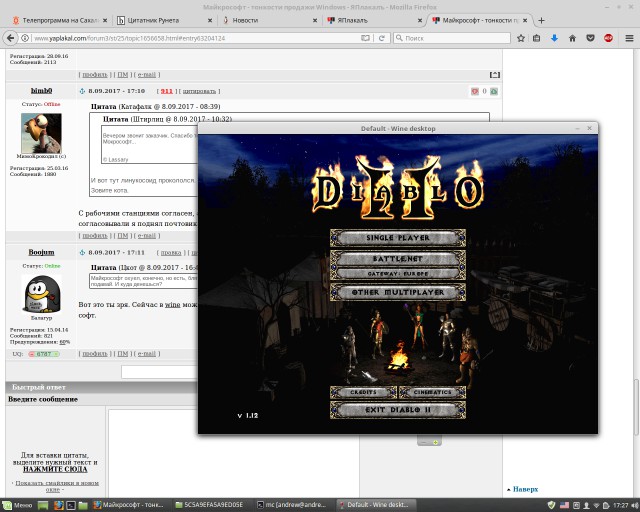Click anchor icon on bimb0's post

point(82,91)
